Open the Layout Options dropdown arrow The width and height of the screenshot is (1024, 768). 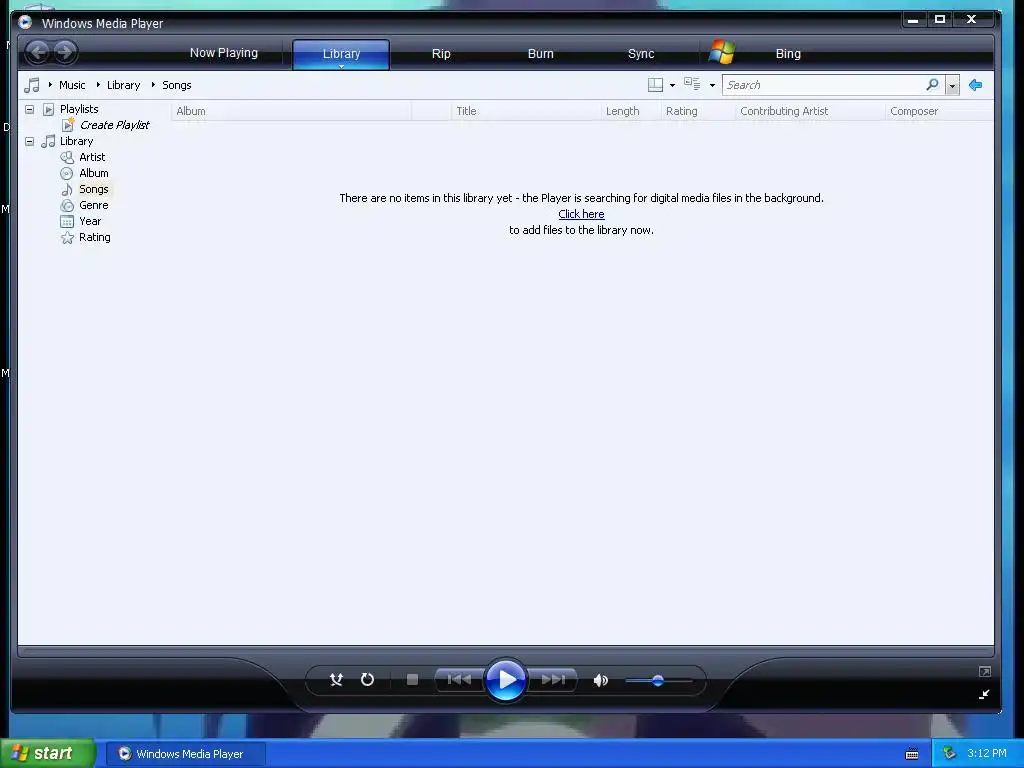point(672,86)
